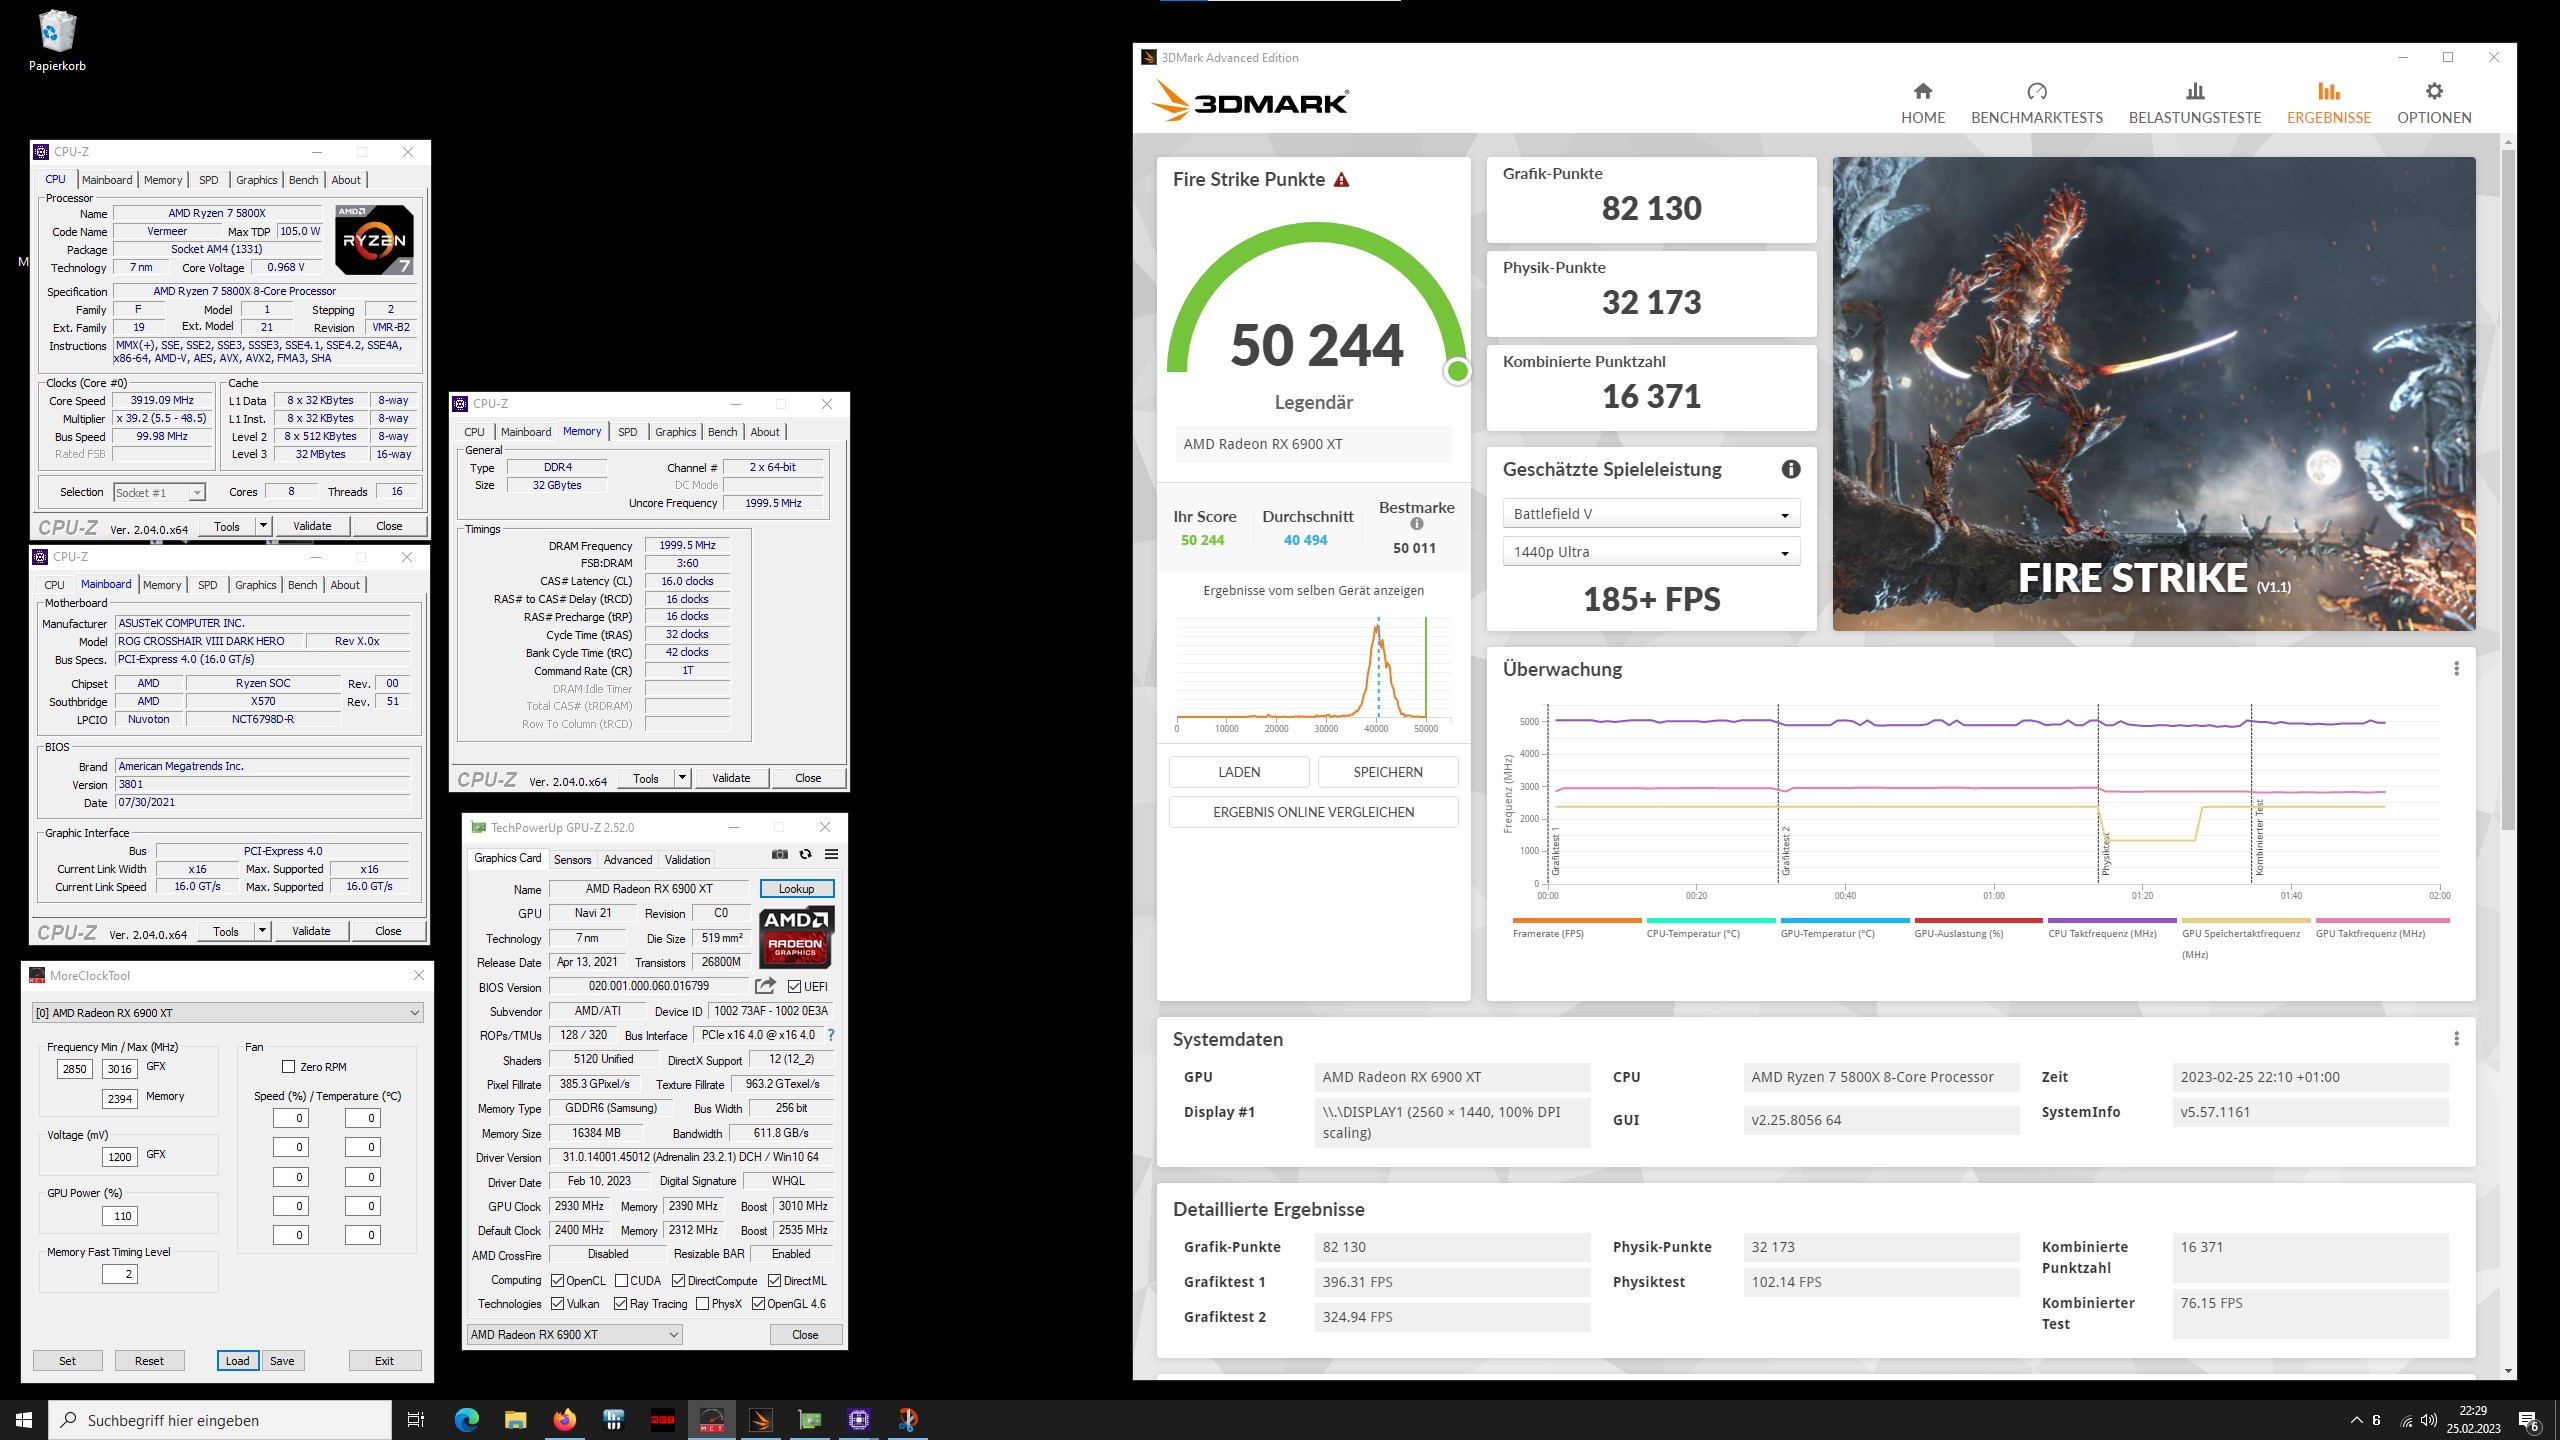Open the Validation tab in GPU-Z
This screenshot has width=2560, height=1440.
point(688,860)
